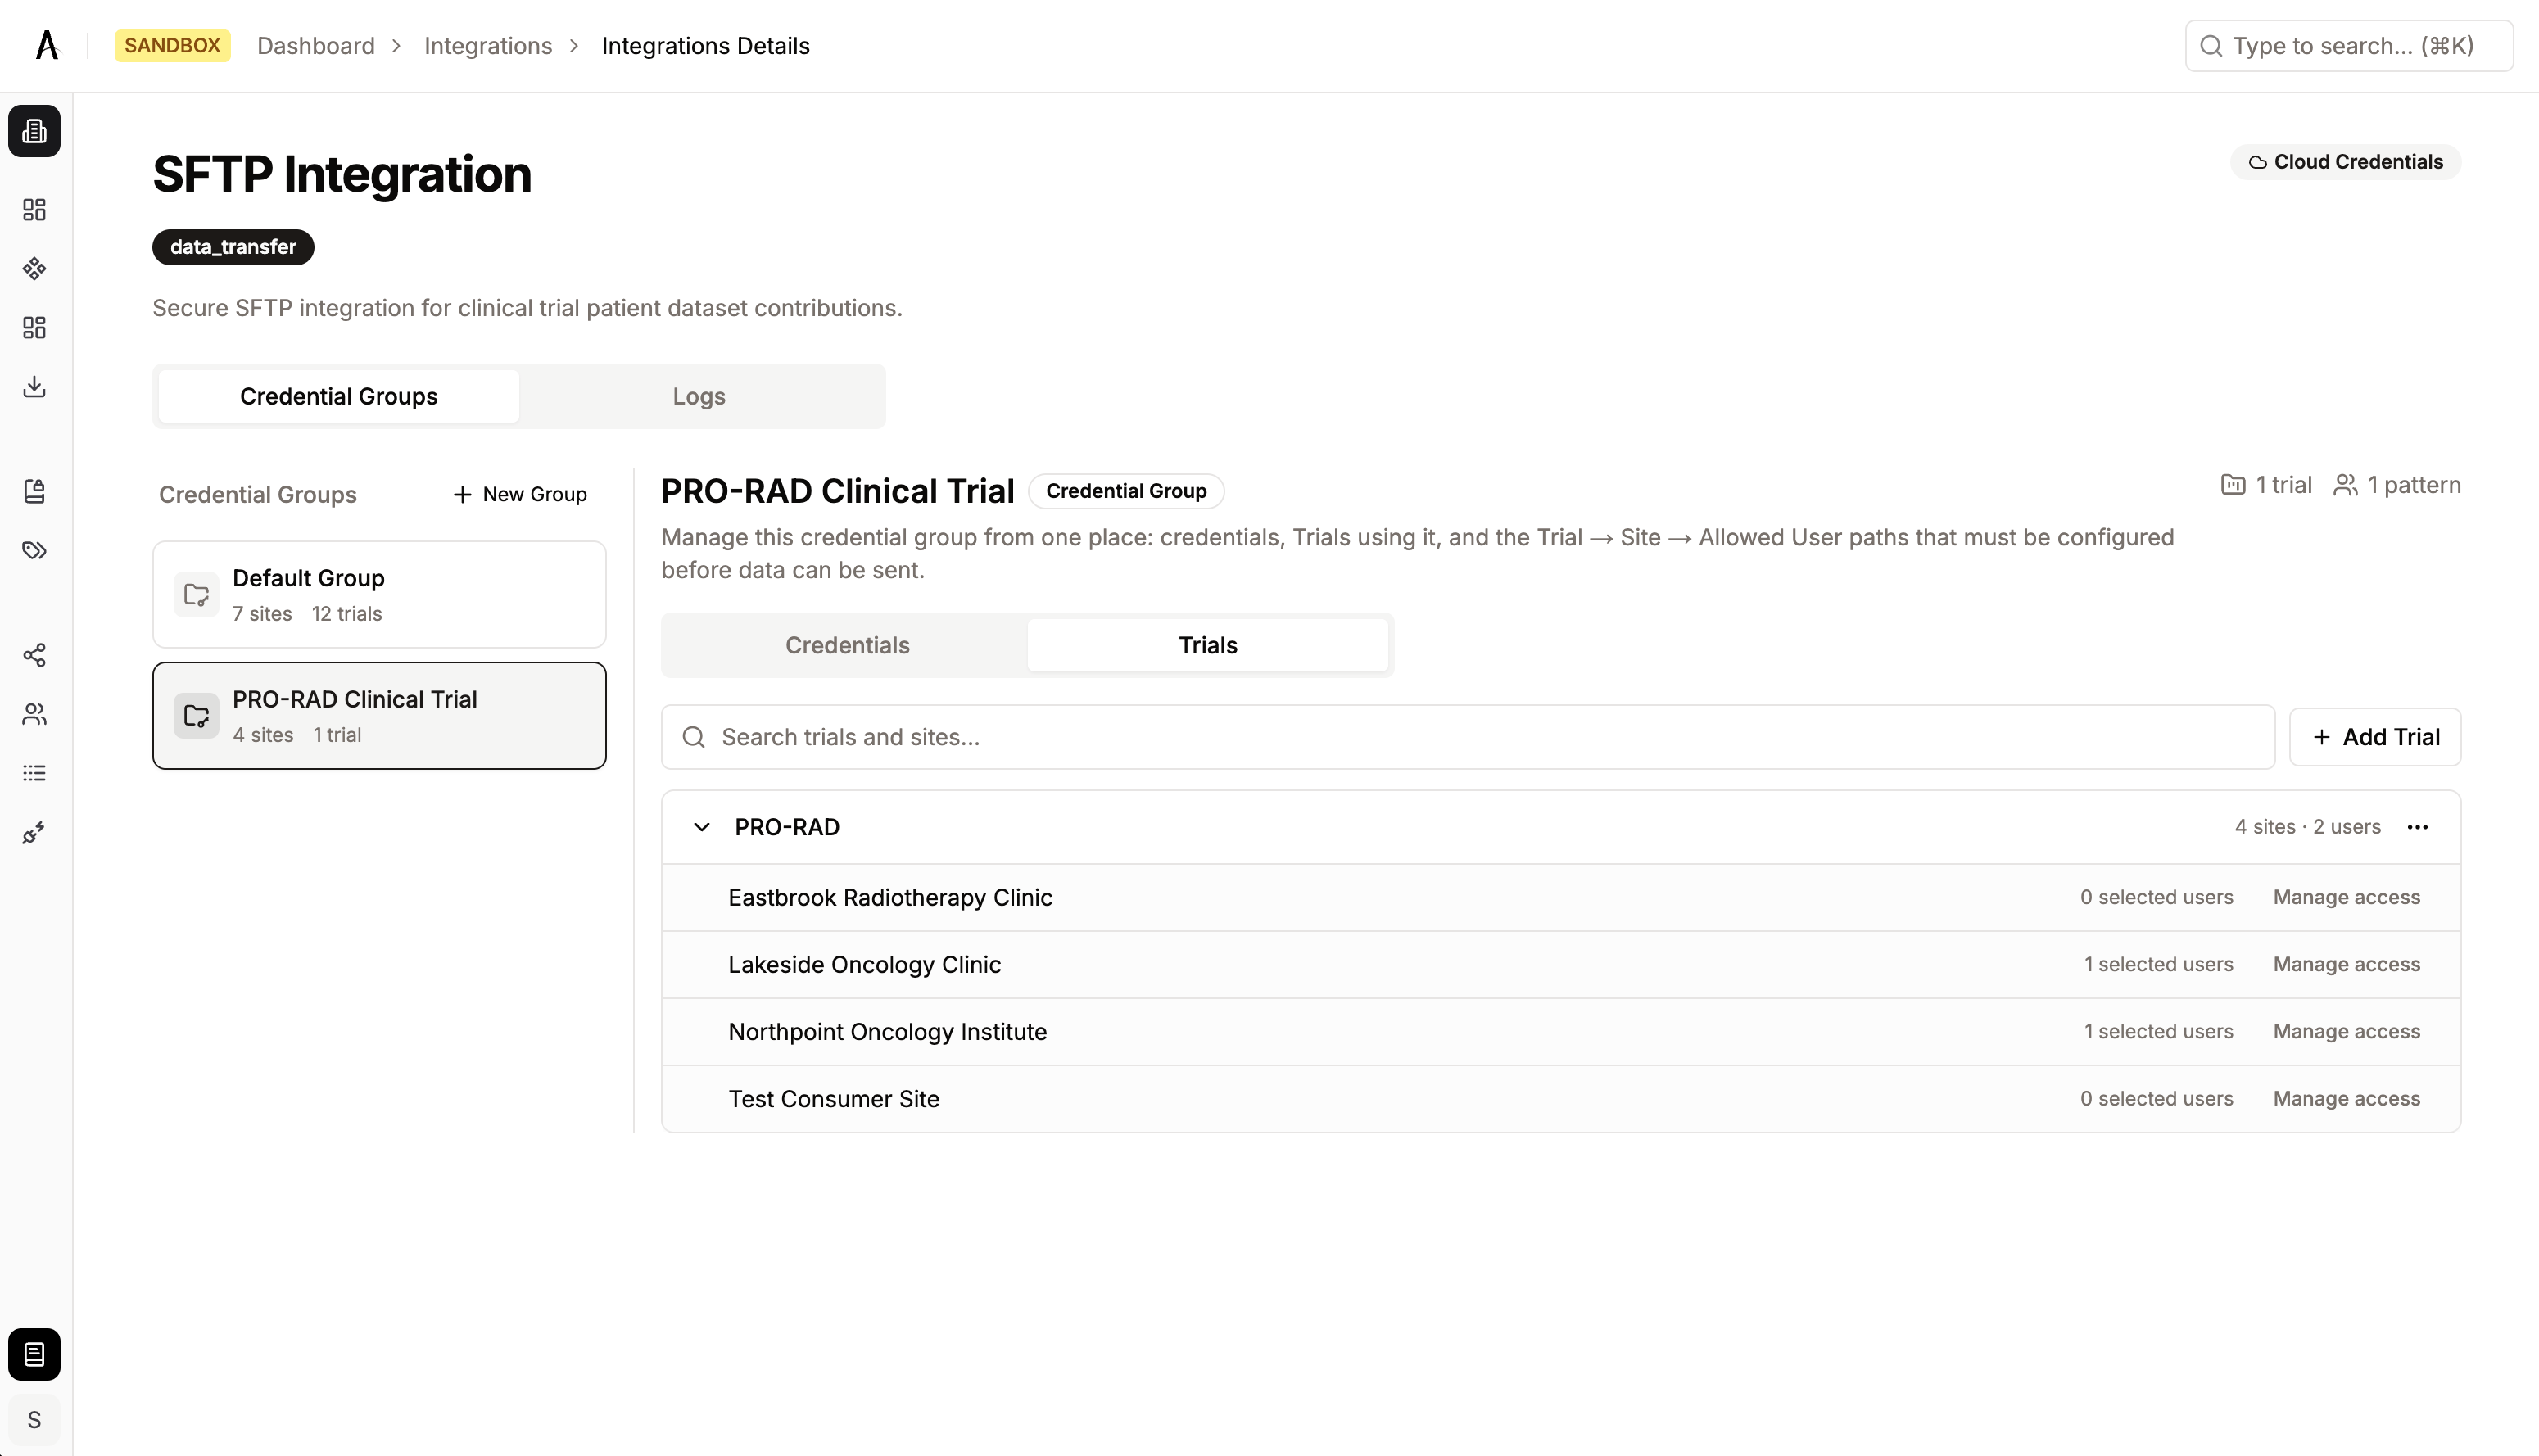Open the download tray sidebar icon

pos(34,386)
